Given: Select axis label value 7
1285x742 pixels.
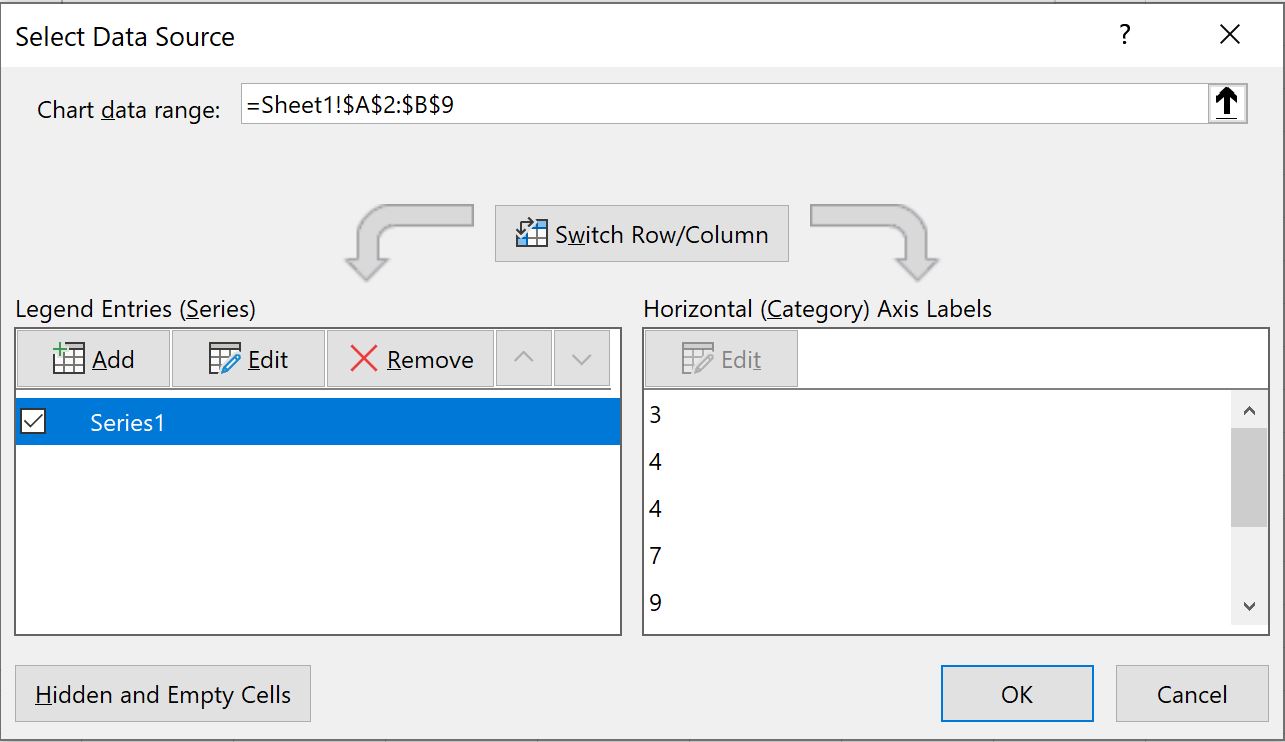Looking at the screenshot, I should (x=655, y=555).
